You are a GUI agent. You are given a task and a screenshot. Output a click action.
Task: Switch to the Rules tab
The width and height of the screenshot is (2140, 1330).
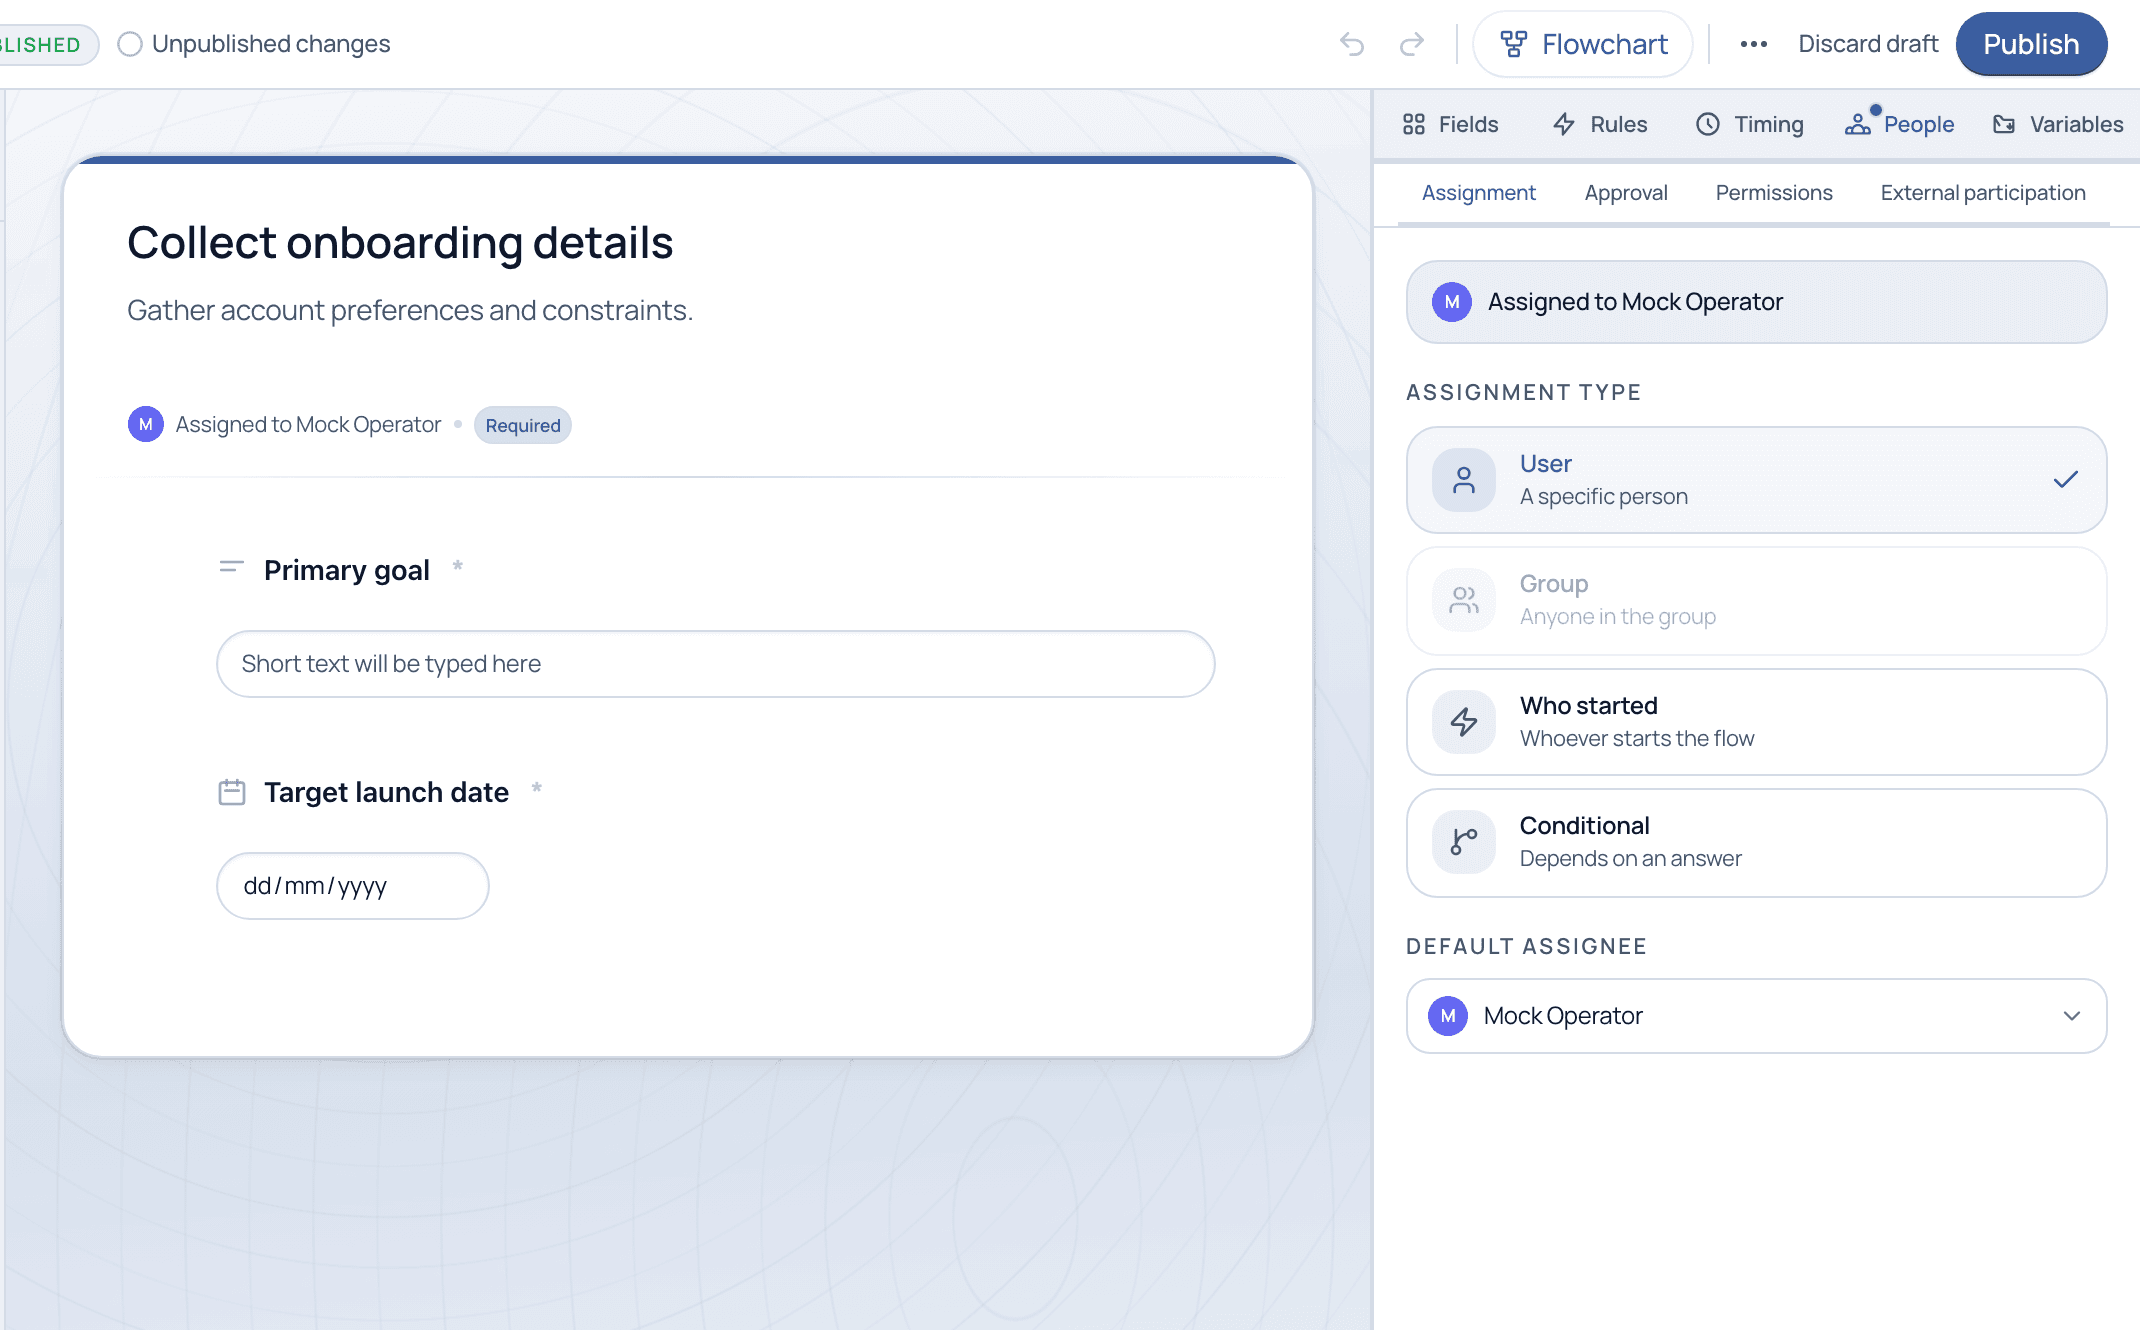1599,124
